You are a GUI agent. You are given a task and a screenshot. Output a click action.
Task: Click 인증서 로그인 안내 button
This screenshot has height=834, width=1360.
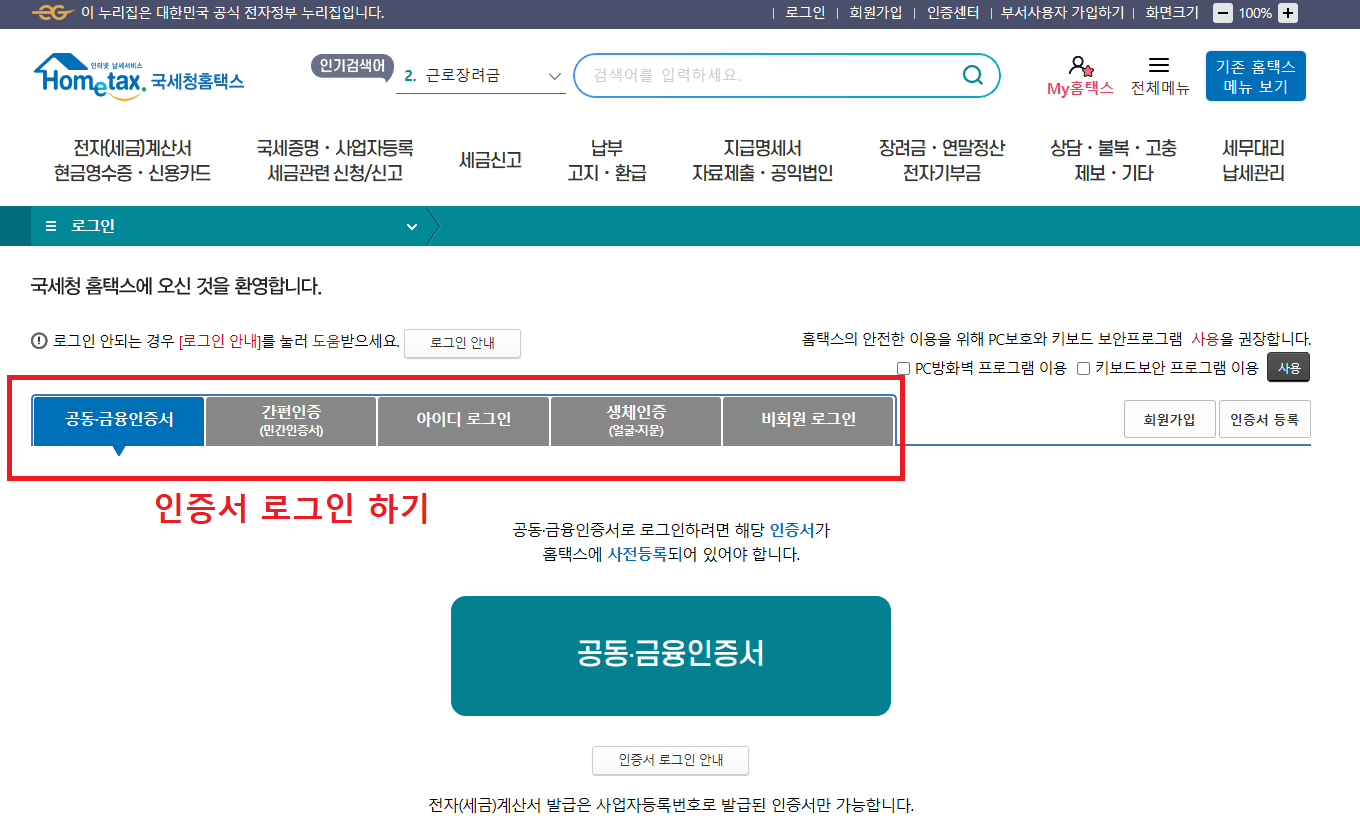coord(670,760)
